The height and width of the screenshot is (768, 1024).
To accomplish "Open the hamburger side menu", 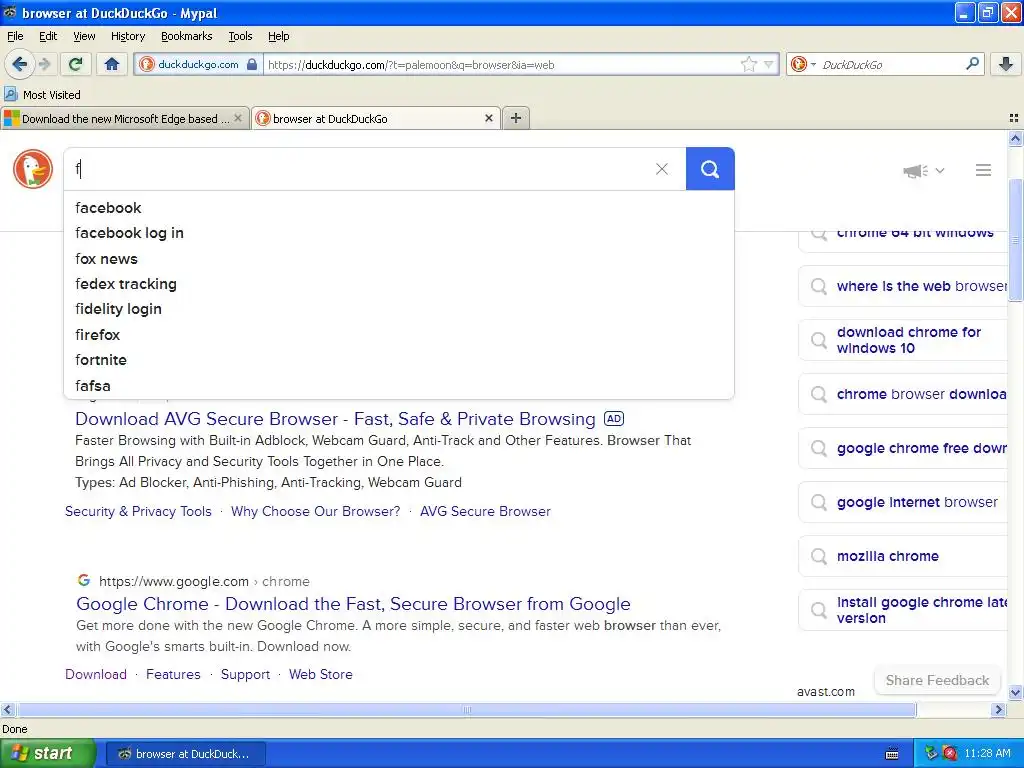I will [x=983, y=170].
